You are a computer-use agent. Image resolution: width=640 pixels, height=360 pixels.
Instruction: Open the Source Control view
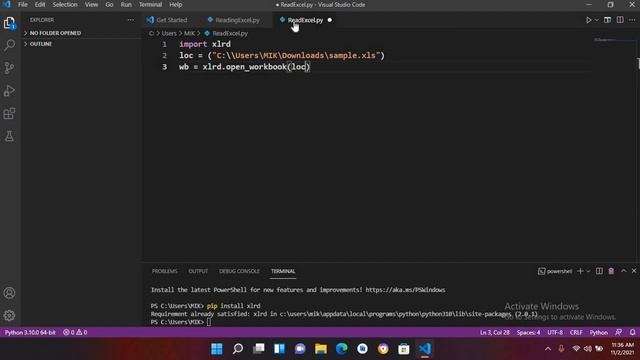pyautogui.click(x=9, y=68)
